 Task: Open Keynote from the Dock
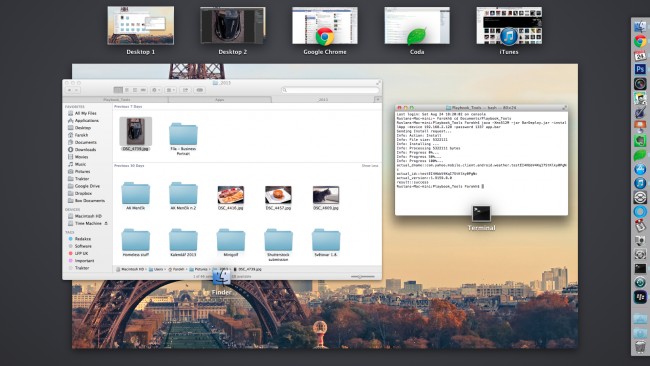point(640,126)
